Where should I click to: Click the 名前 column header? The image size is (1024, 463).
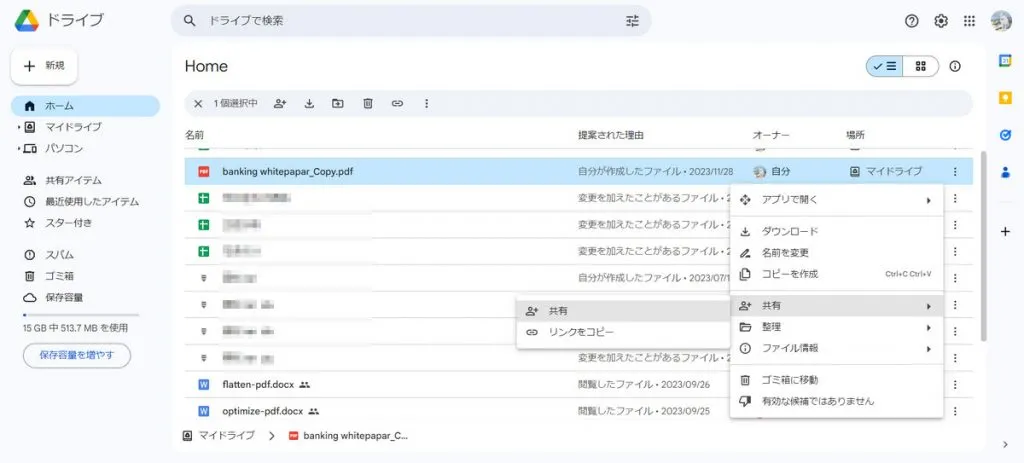[194, 135]
